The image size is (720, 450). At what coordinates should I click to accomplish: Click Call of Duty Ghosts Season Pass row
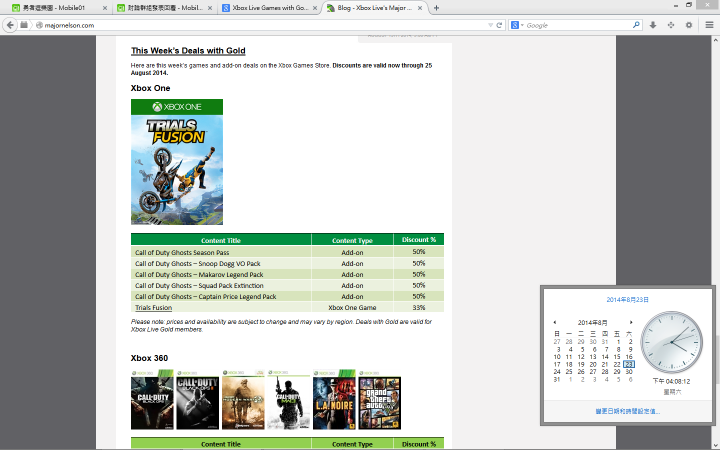[x=287, y=252]
